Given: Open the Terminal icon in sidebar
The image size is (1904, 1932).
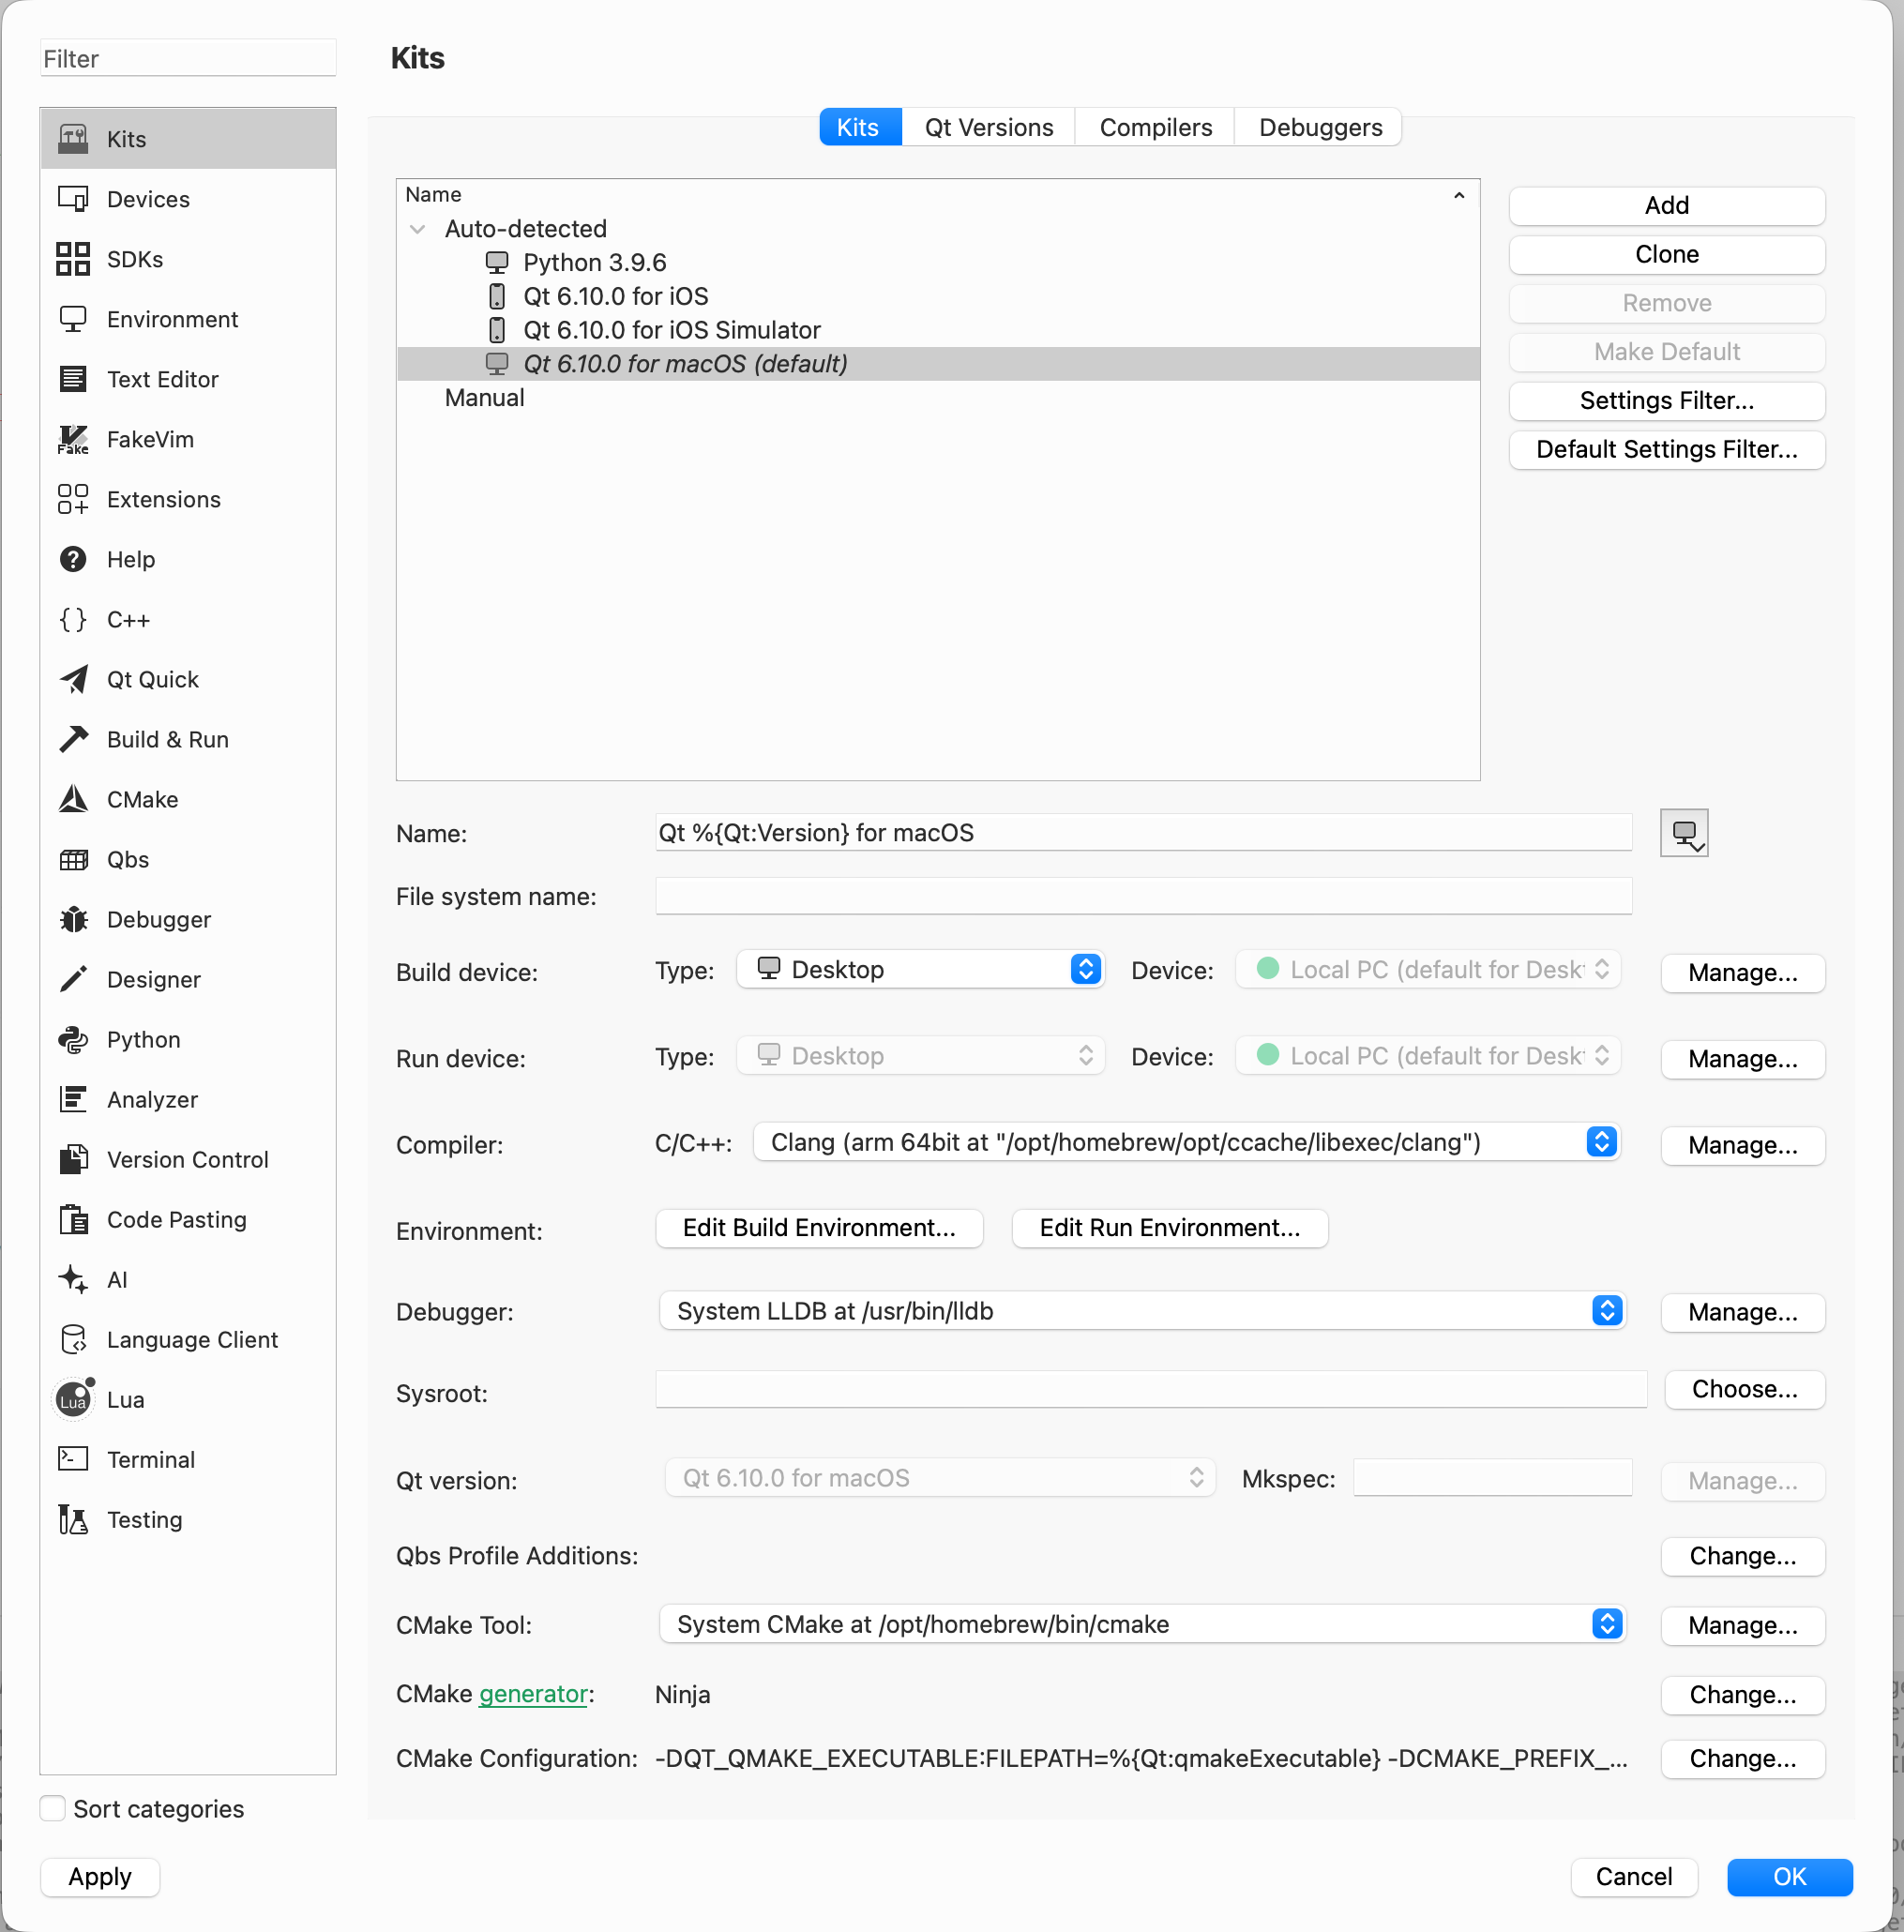Looking at the screenshot, I should [x=73, y=1459].
